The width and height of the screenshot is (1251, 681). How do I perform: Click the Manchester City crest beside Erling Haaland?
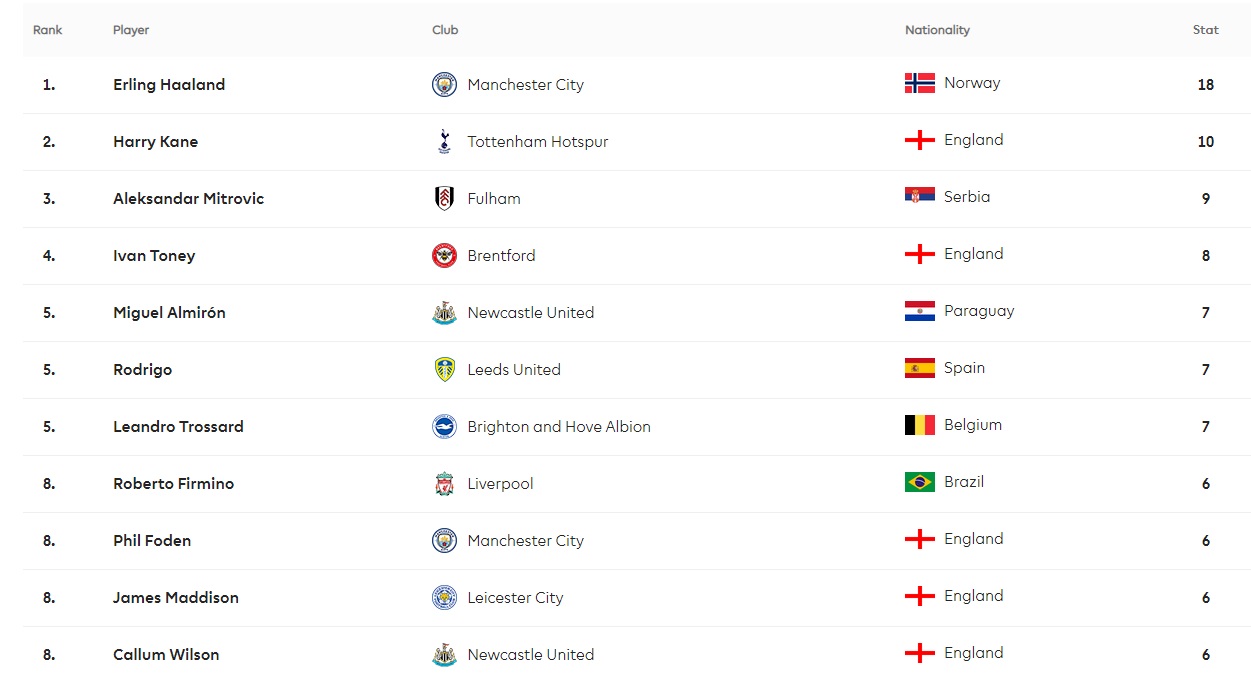tap(444, 85)
